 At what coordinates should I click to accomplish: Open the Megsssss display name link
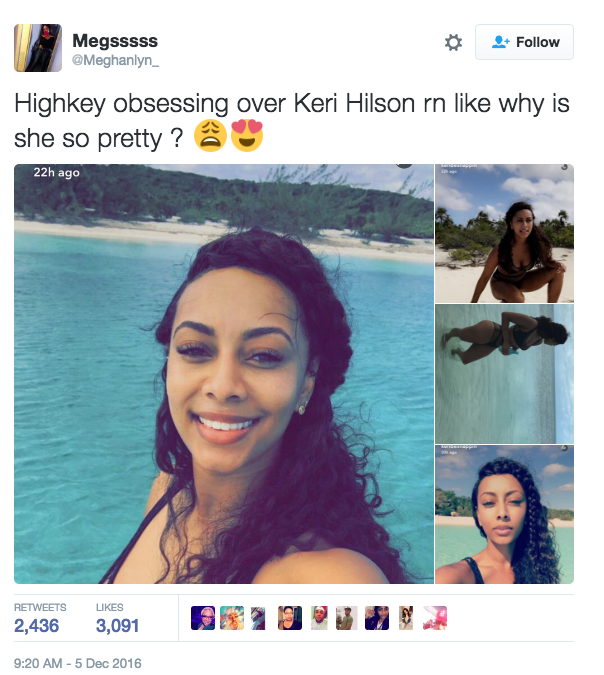[115, 41]
